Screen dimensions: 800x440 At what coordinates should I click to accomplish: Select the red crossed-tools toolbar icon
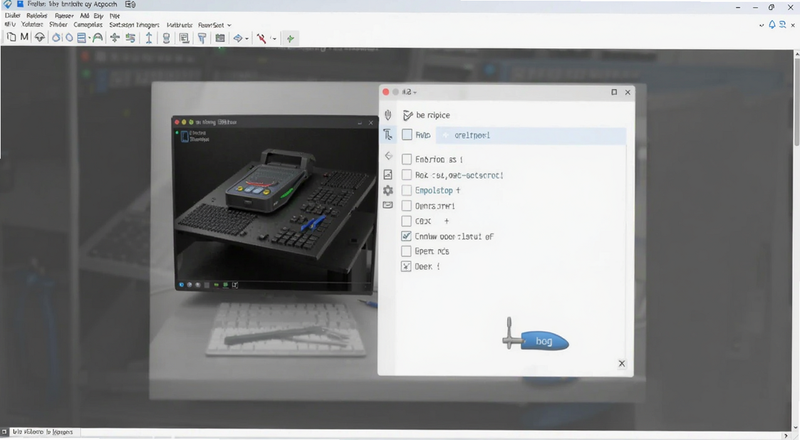coord(261,38)
